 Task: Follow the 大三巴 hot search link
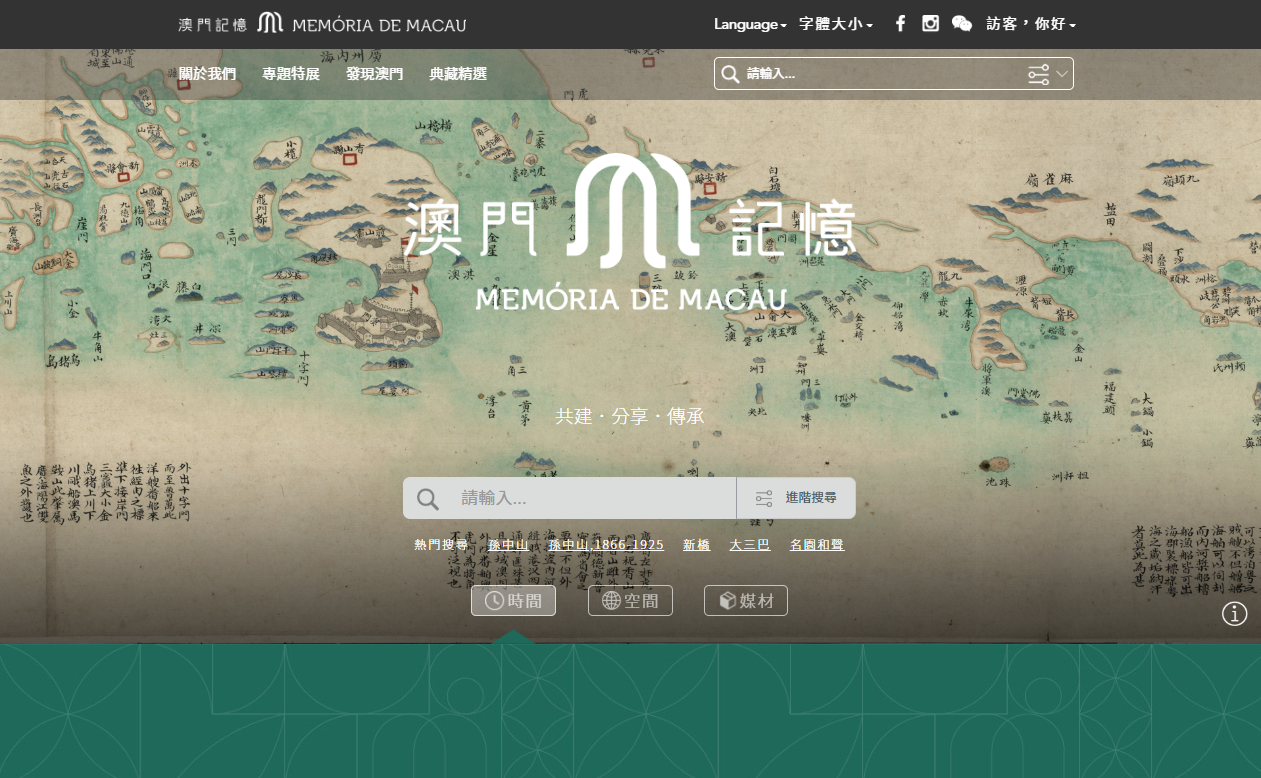[750, 545]
